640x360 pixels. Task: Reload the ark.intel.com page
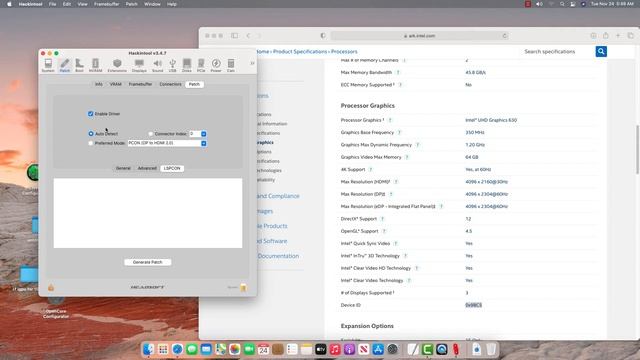tap(505, 36)
